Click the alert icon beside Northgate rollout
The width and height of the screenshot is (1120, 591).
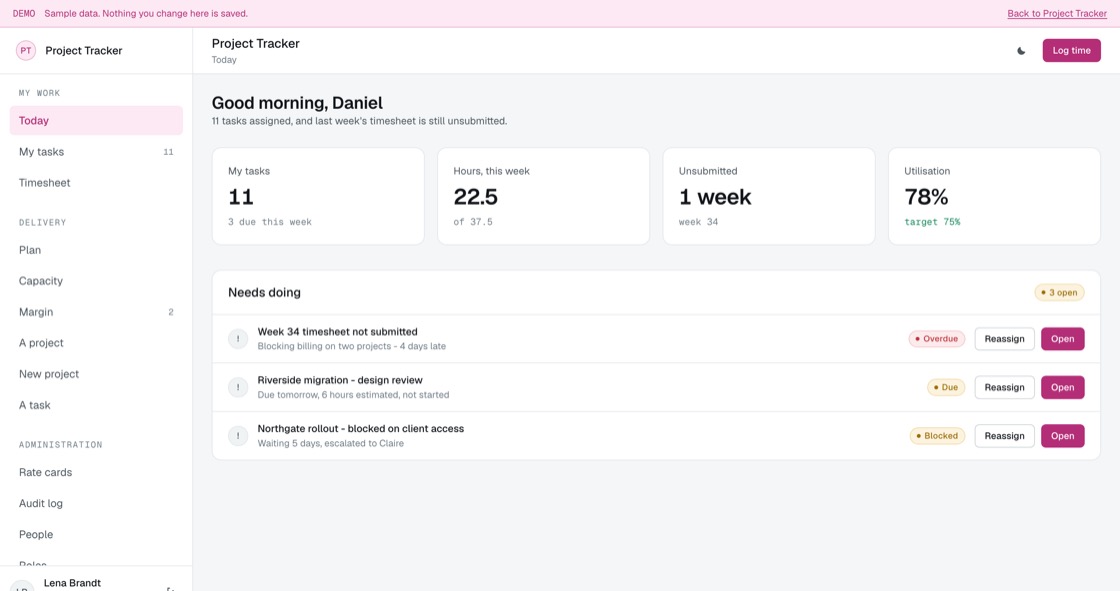(238, 436)
